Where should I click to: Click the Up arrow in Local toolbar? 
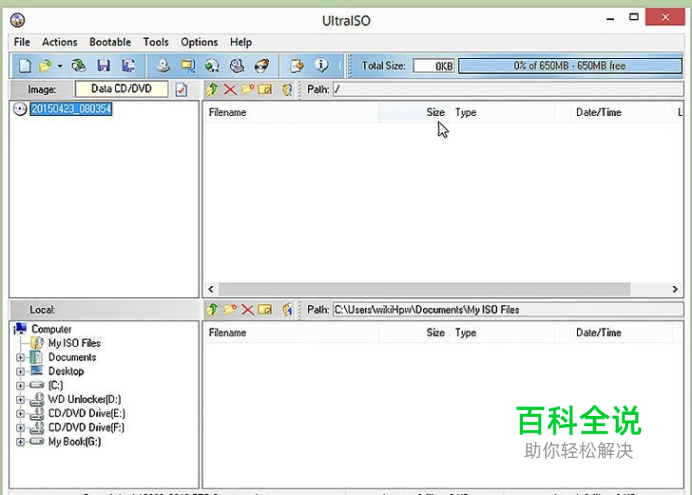pyautogui.click(x=212, y=309)
